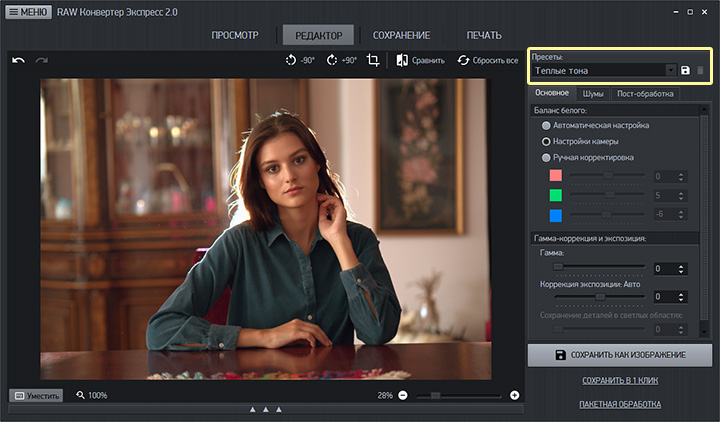Click Сравнить to compare before and after

(x=420, y=61)
